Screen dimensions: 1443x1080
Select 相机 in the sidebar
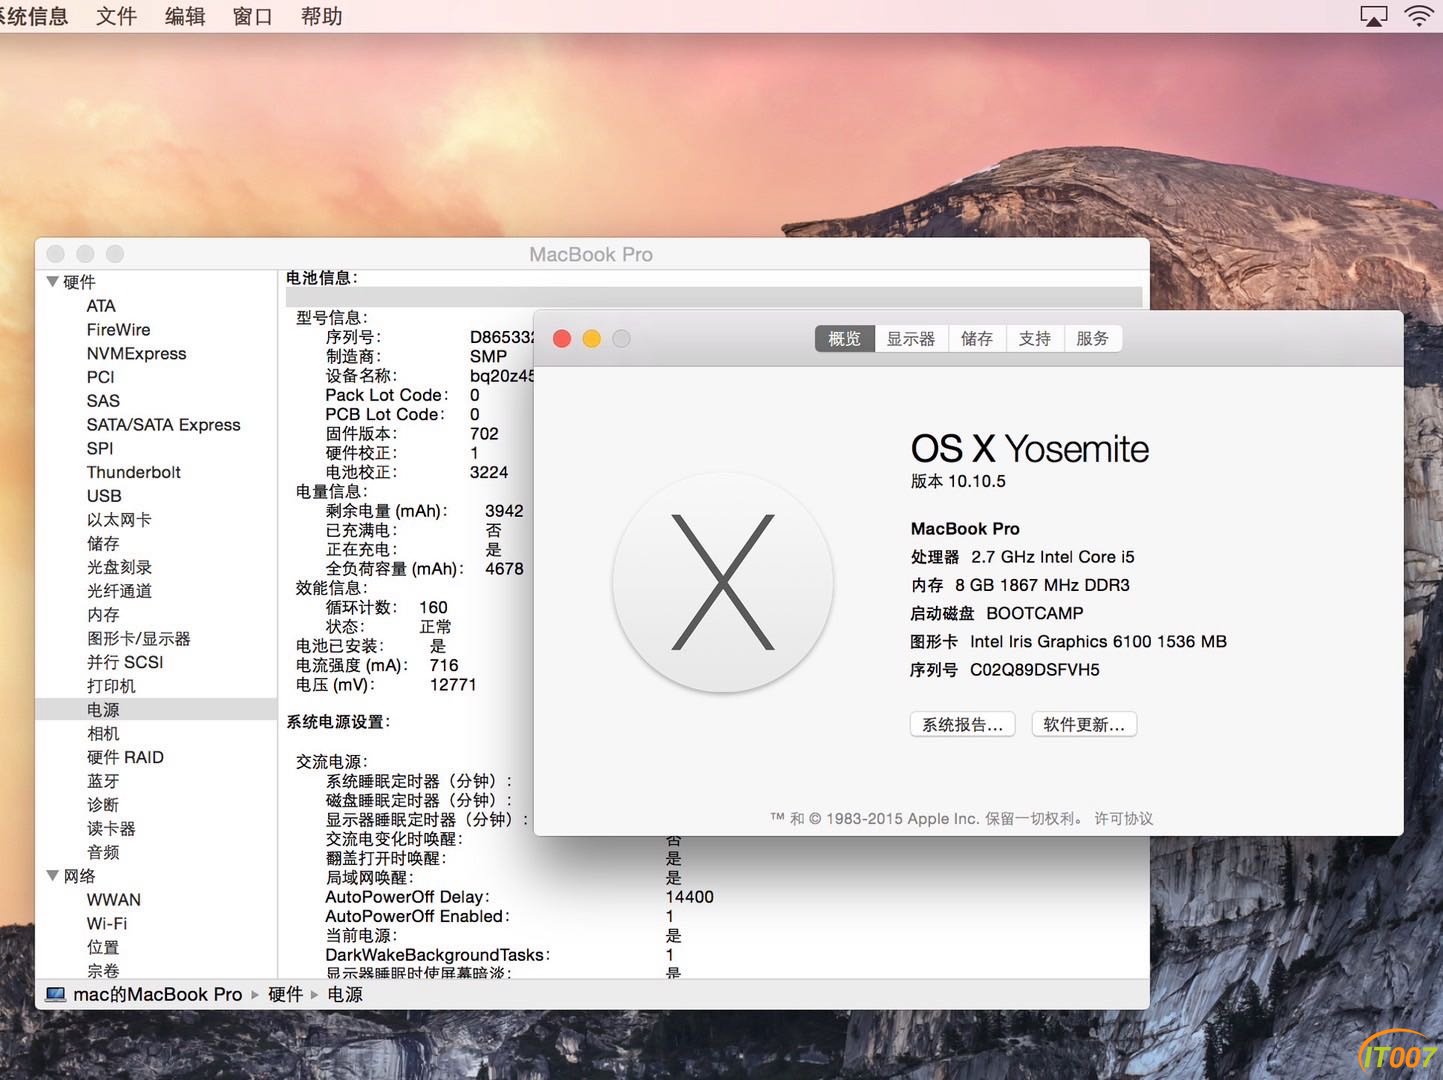(x=103, y=734)
